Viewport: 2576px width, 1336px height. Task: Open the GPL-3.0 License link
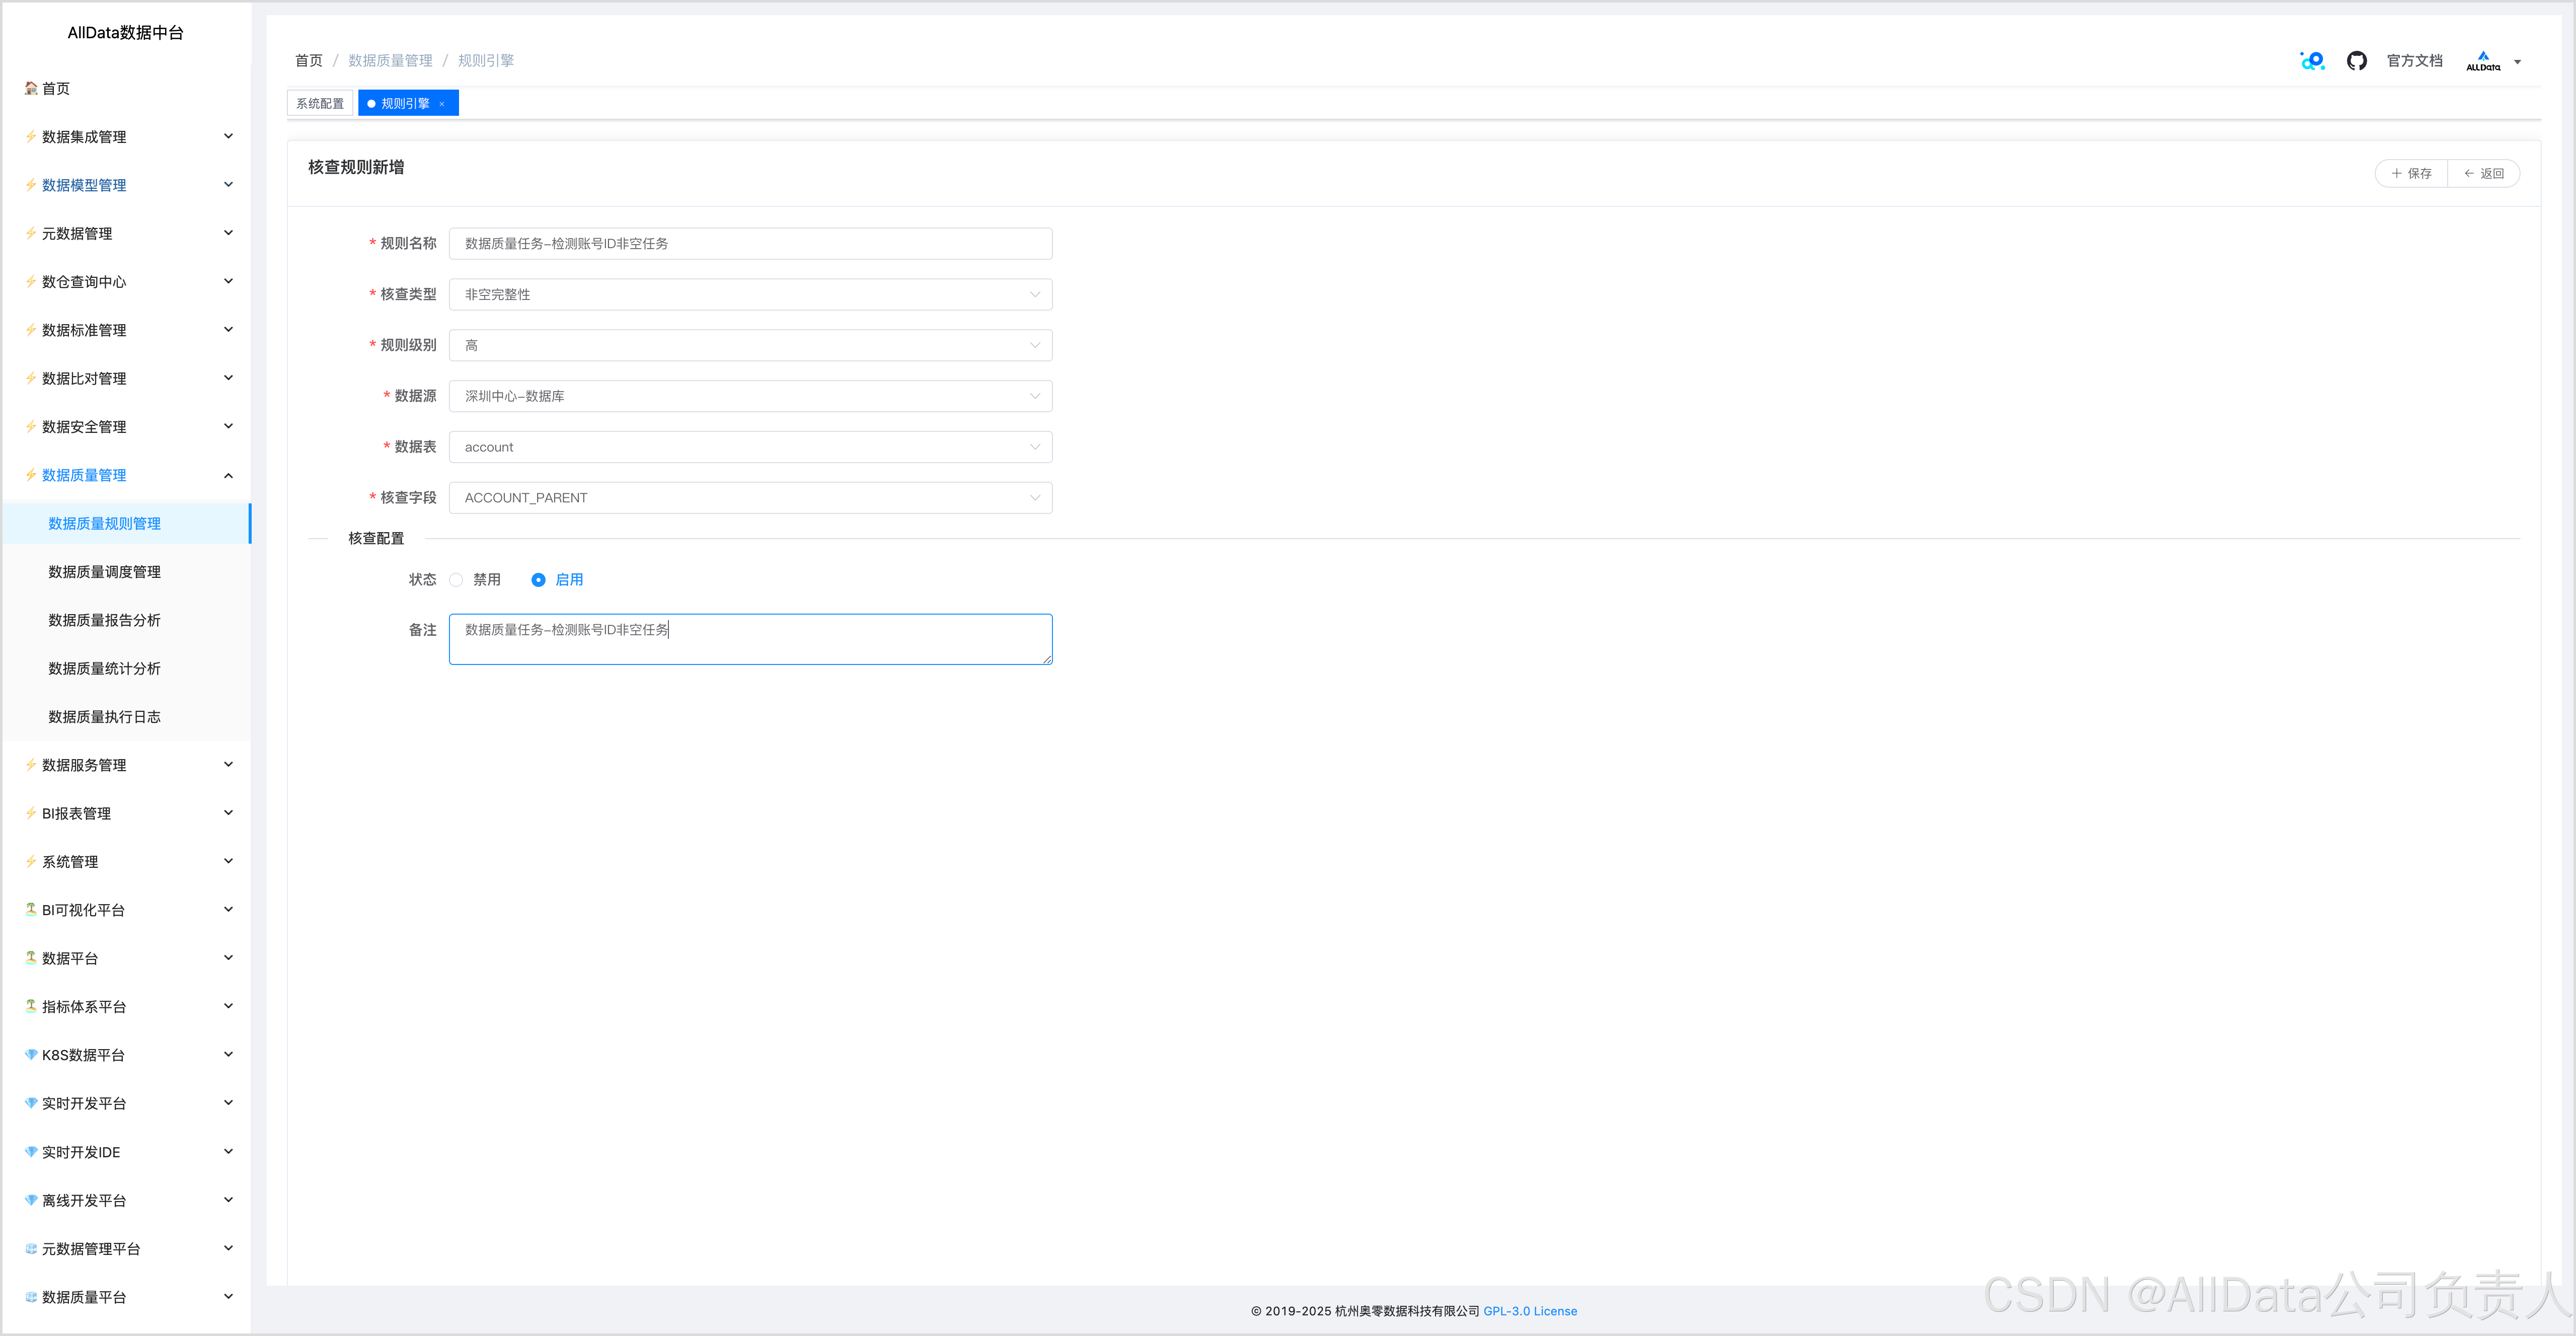(1529, 1311)
